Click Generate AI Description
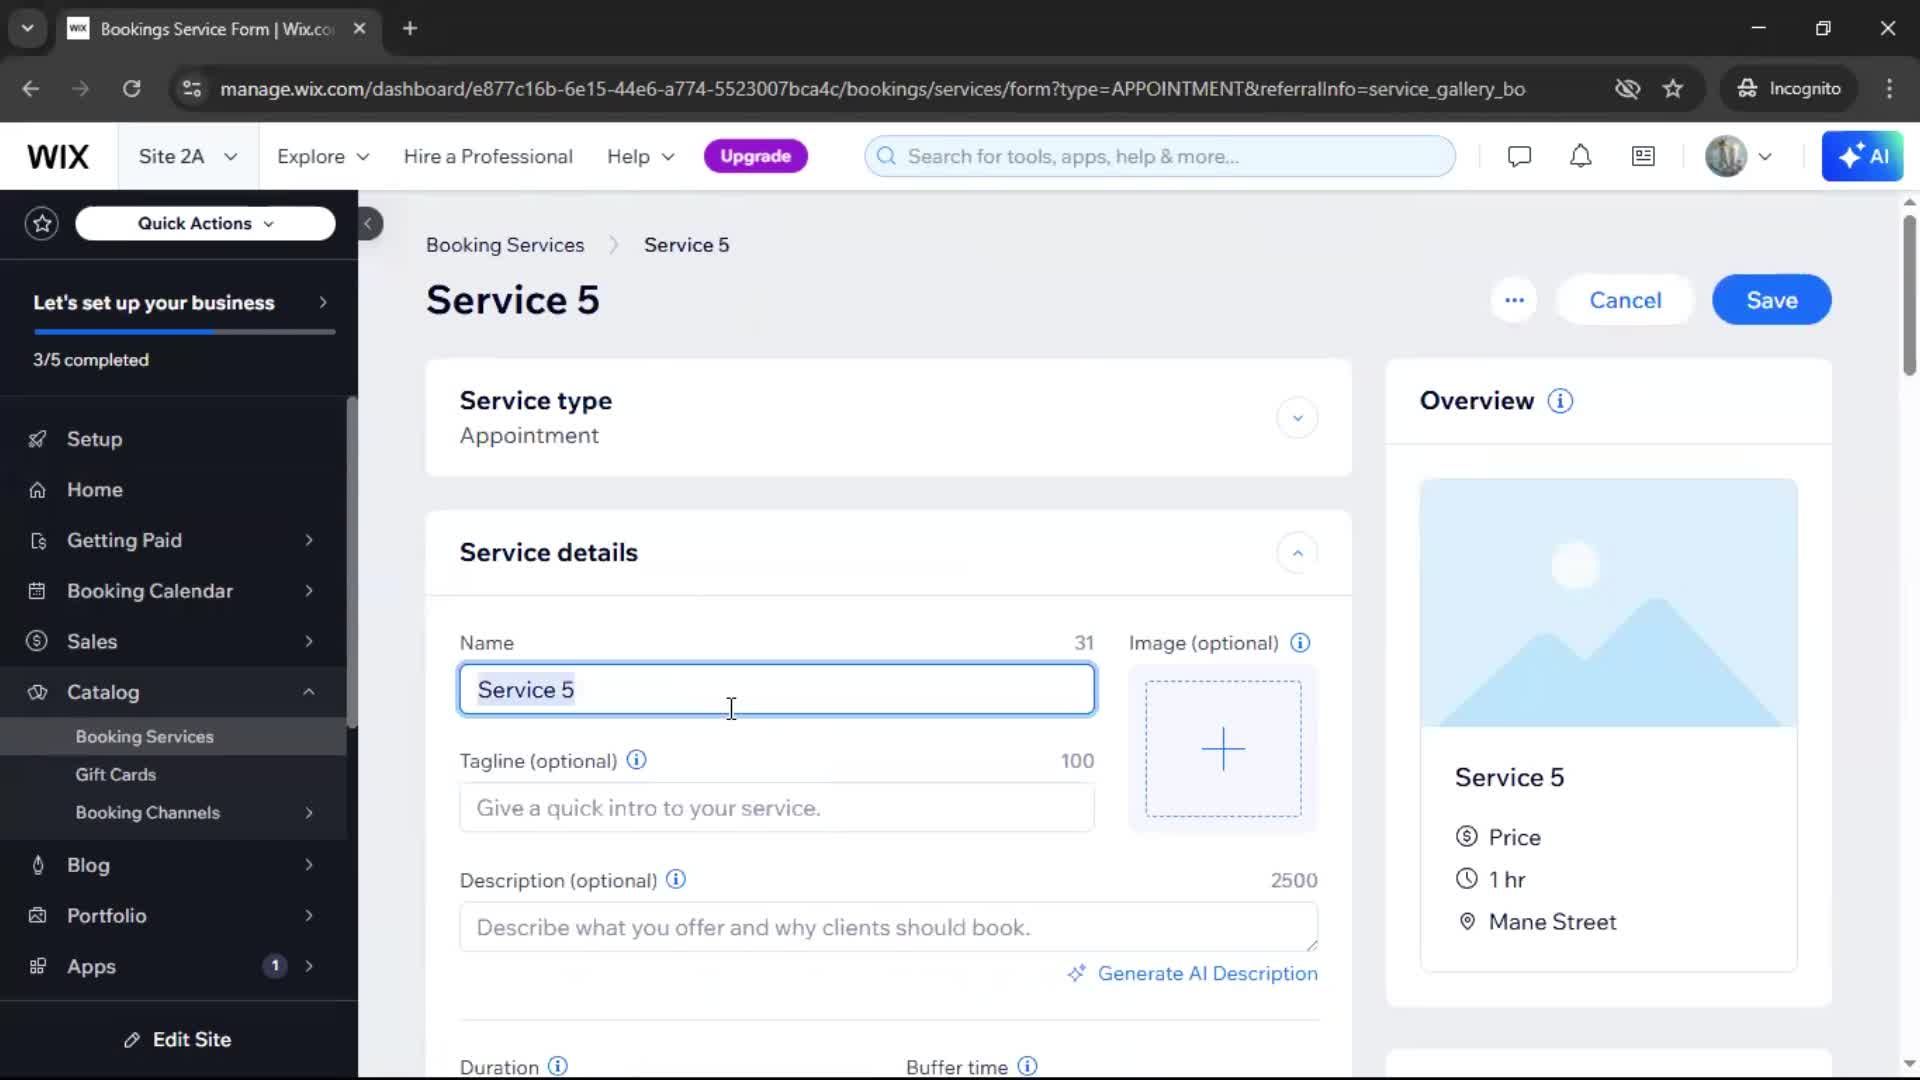This screenshot has width=1920, height=1080. click(1193, 974)
